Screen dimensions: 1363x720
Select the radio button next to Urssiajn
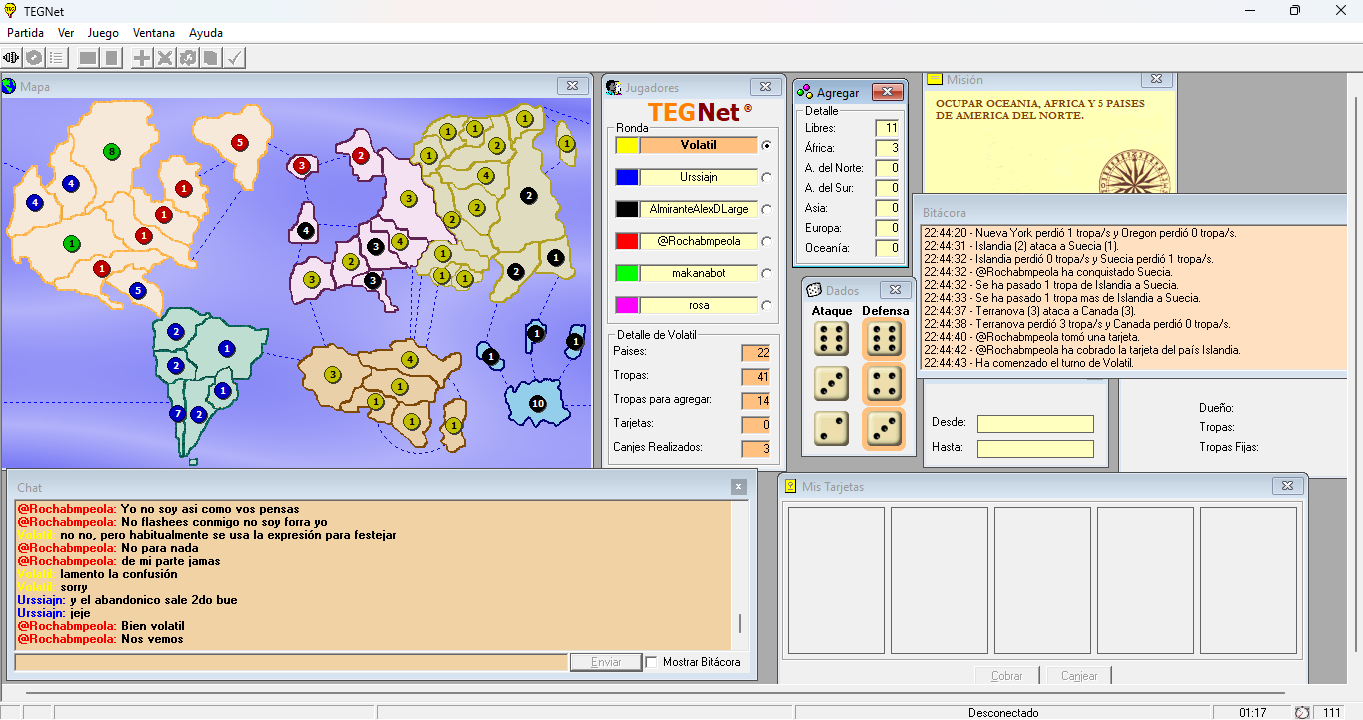coord(766,177)
